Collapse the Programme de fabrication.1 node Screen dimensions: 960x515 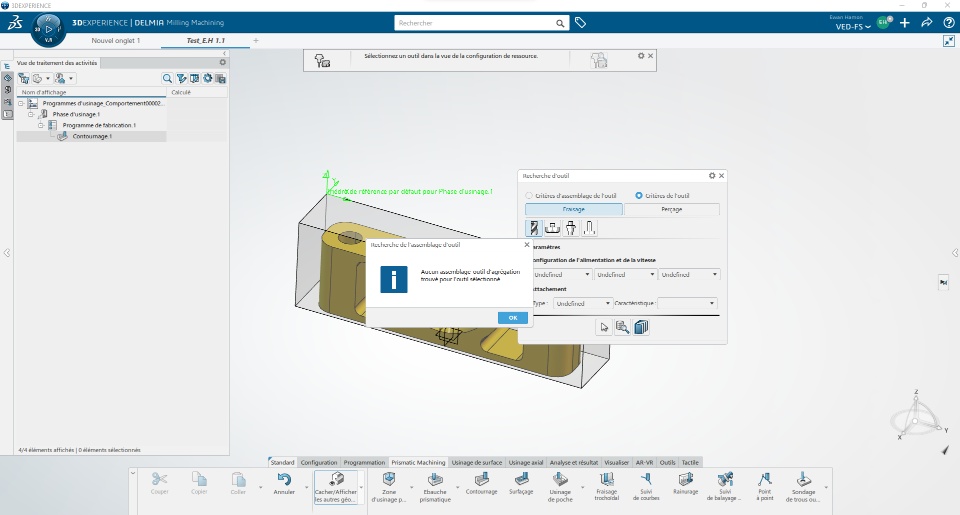pyautogui.click(x=40, y=125)
